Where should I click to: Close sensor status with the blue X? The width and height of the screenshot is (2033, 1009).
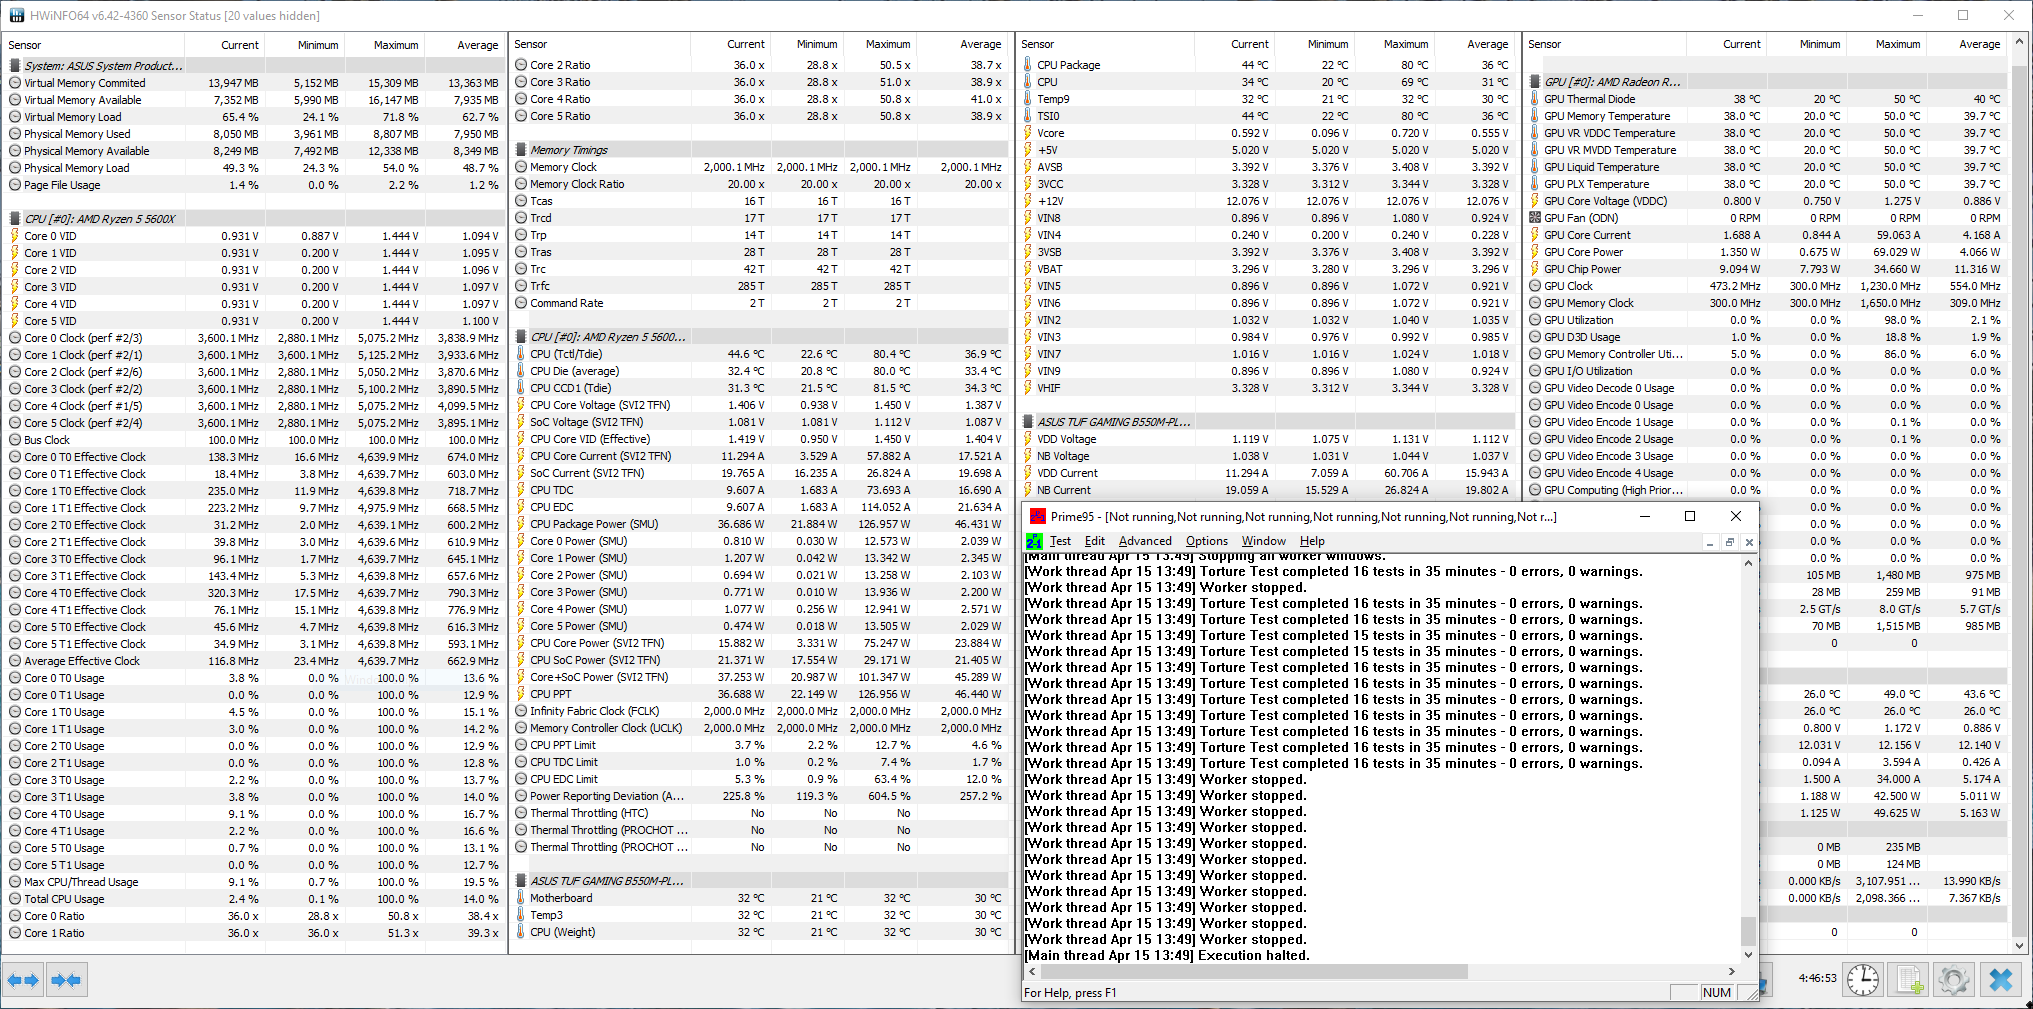point(2001,980)
